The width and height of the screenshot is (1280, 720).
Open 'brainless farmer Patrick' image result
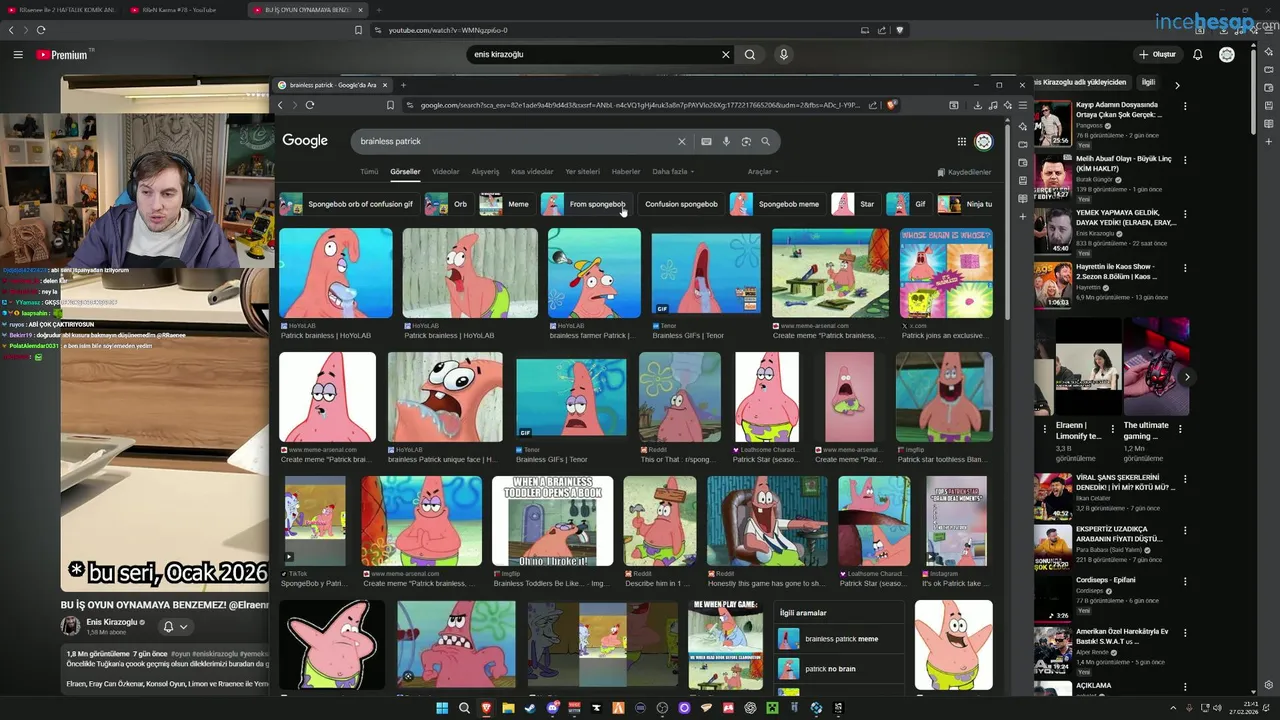594,273
